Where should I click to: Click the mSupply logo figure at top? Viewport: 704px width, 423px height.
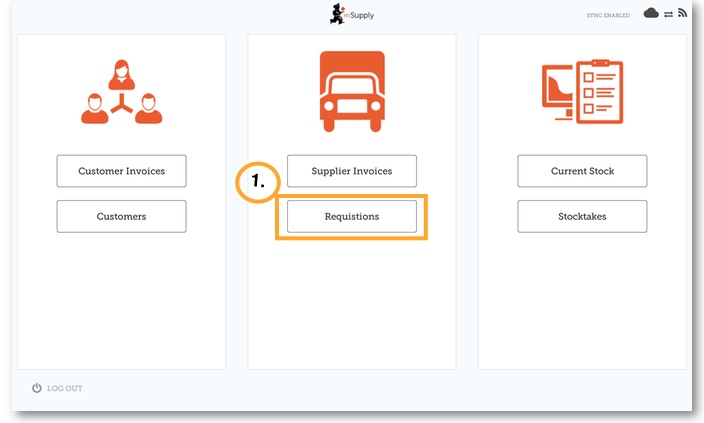(337, 13)
